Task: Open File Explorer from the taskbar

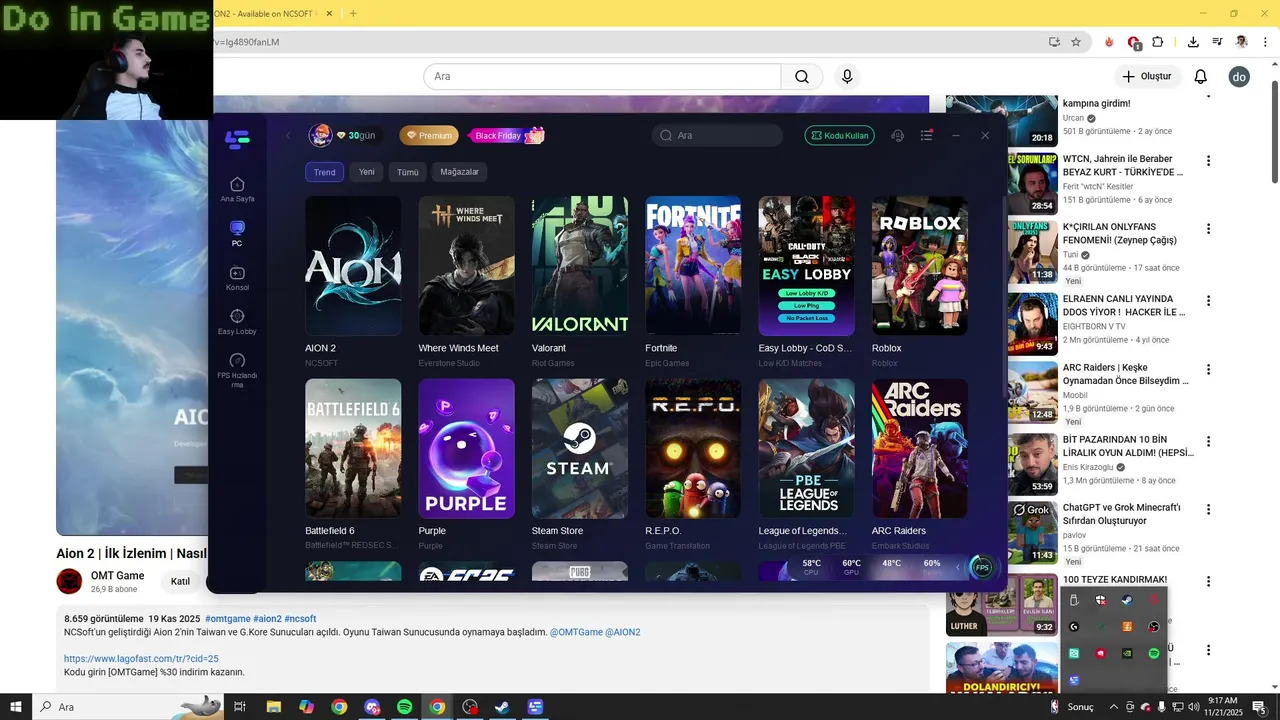Action: click(x=273, y=707)
